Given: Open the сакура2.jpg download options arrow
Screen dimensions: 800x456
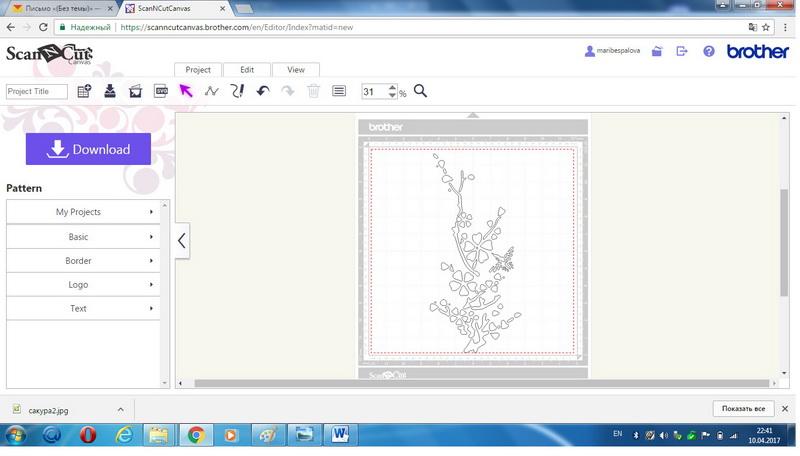Looking at the screenshot, I should pos(120,410).
